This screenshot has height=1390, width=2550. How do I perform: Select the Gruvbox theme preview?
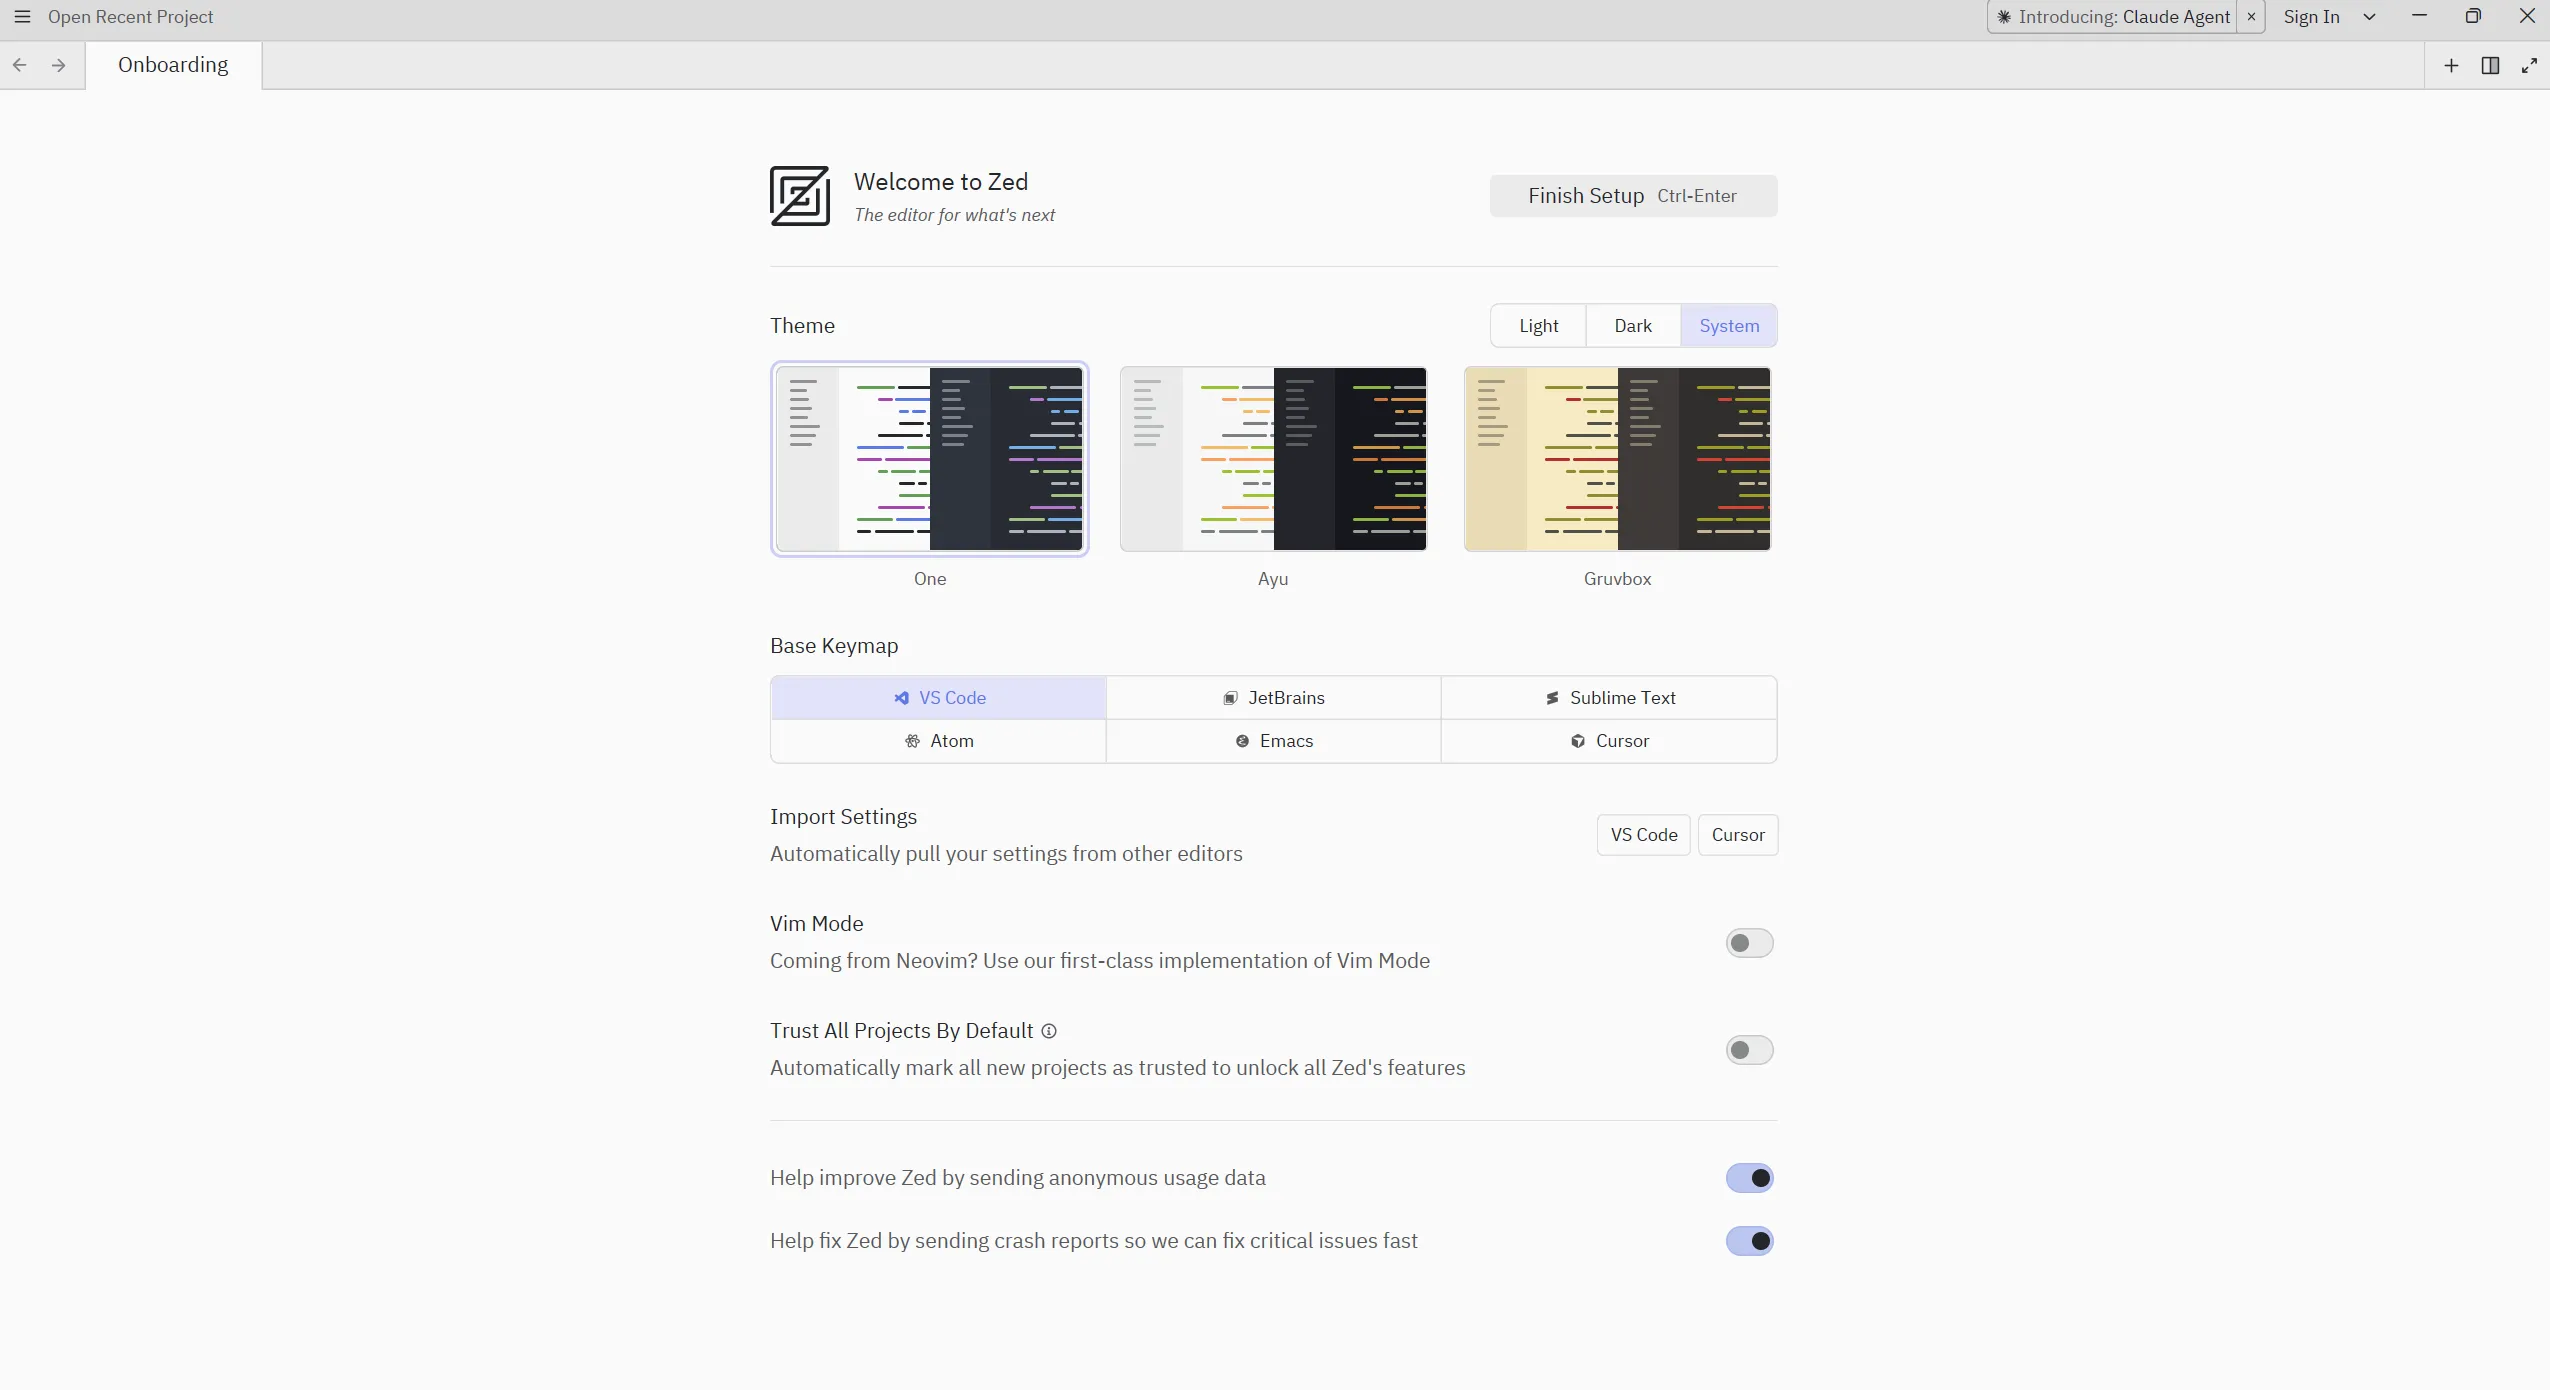tap(1616, 459)
